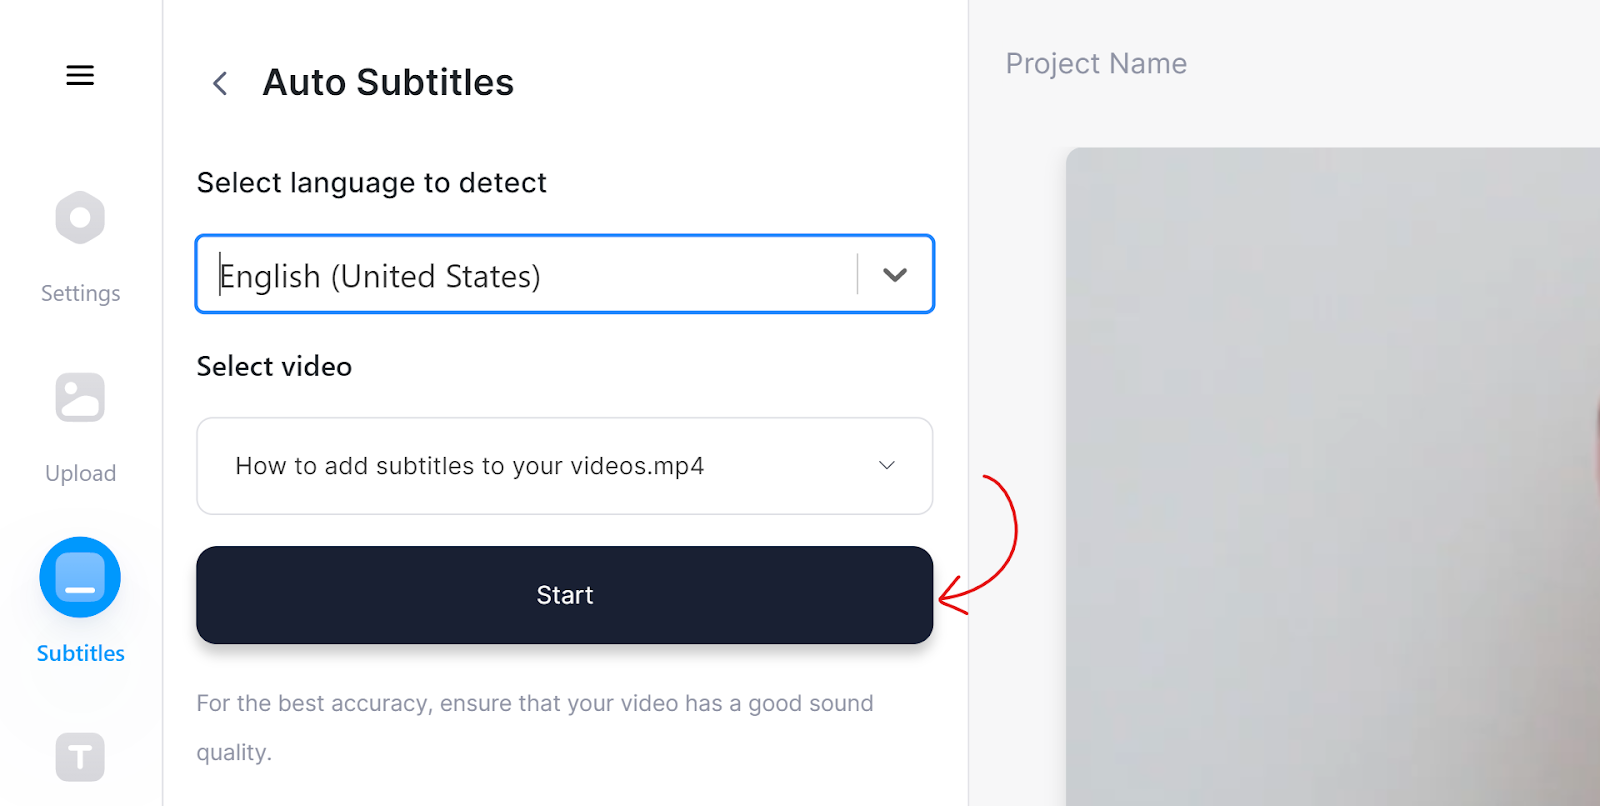Click the Start button

[x=565, y=595]
